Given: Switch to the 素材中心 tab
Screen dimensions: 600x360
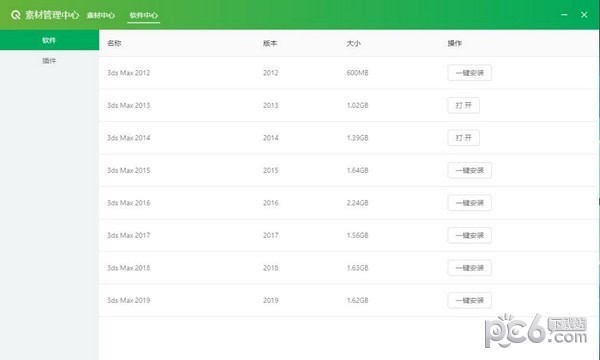Looking at the screenshot, I should point(101,15).
